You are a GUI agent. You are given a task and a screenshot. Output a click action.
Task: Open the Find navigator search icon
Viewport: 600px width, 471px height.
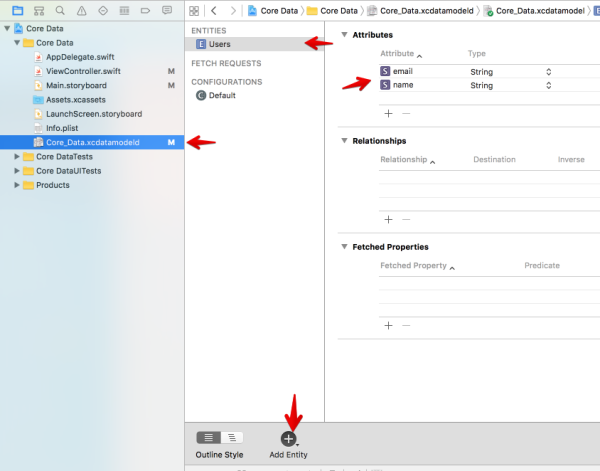click(x=61, y=10)
